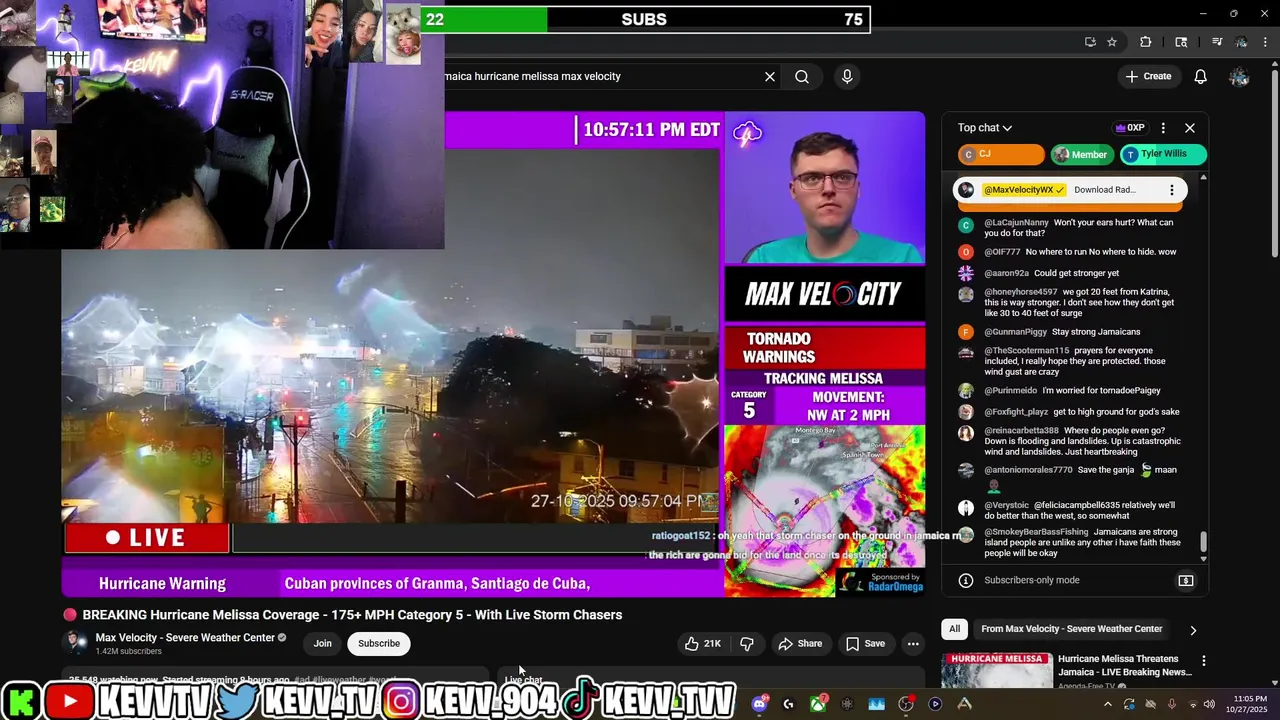Open the browser extensions puzzle icon
This screenshot has height=720, width=1280.
point(1146,42)
